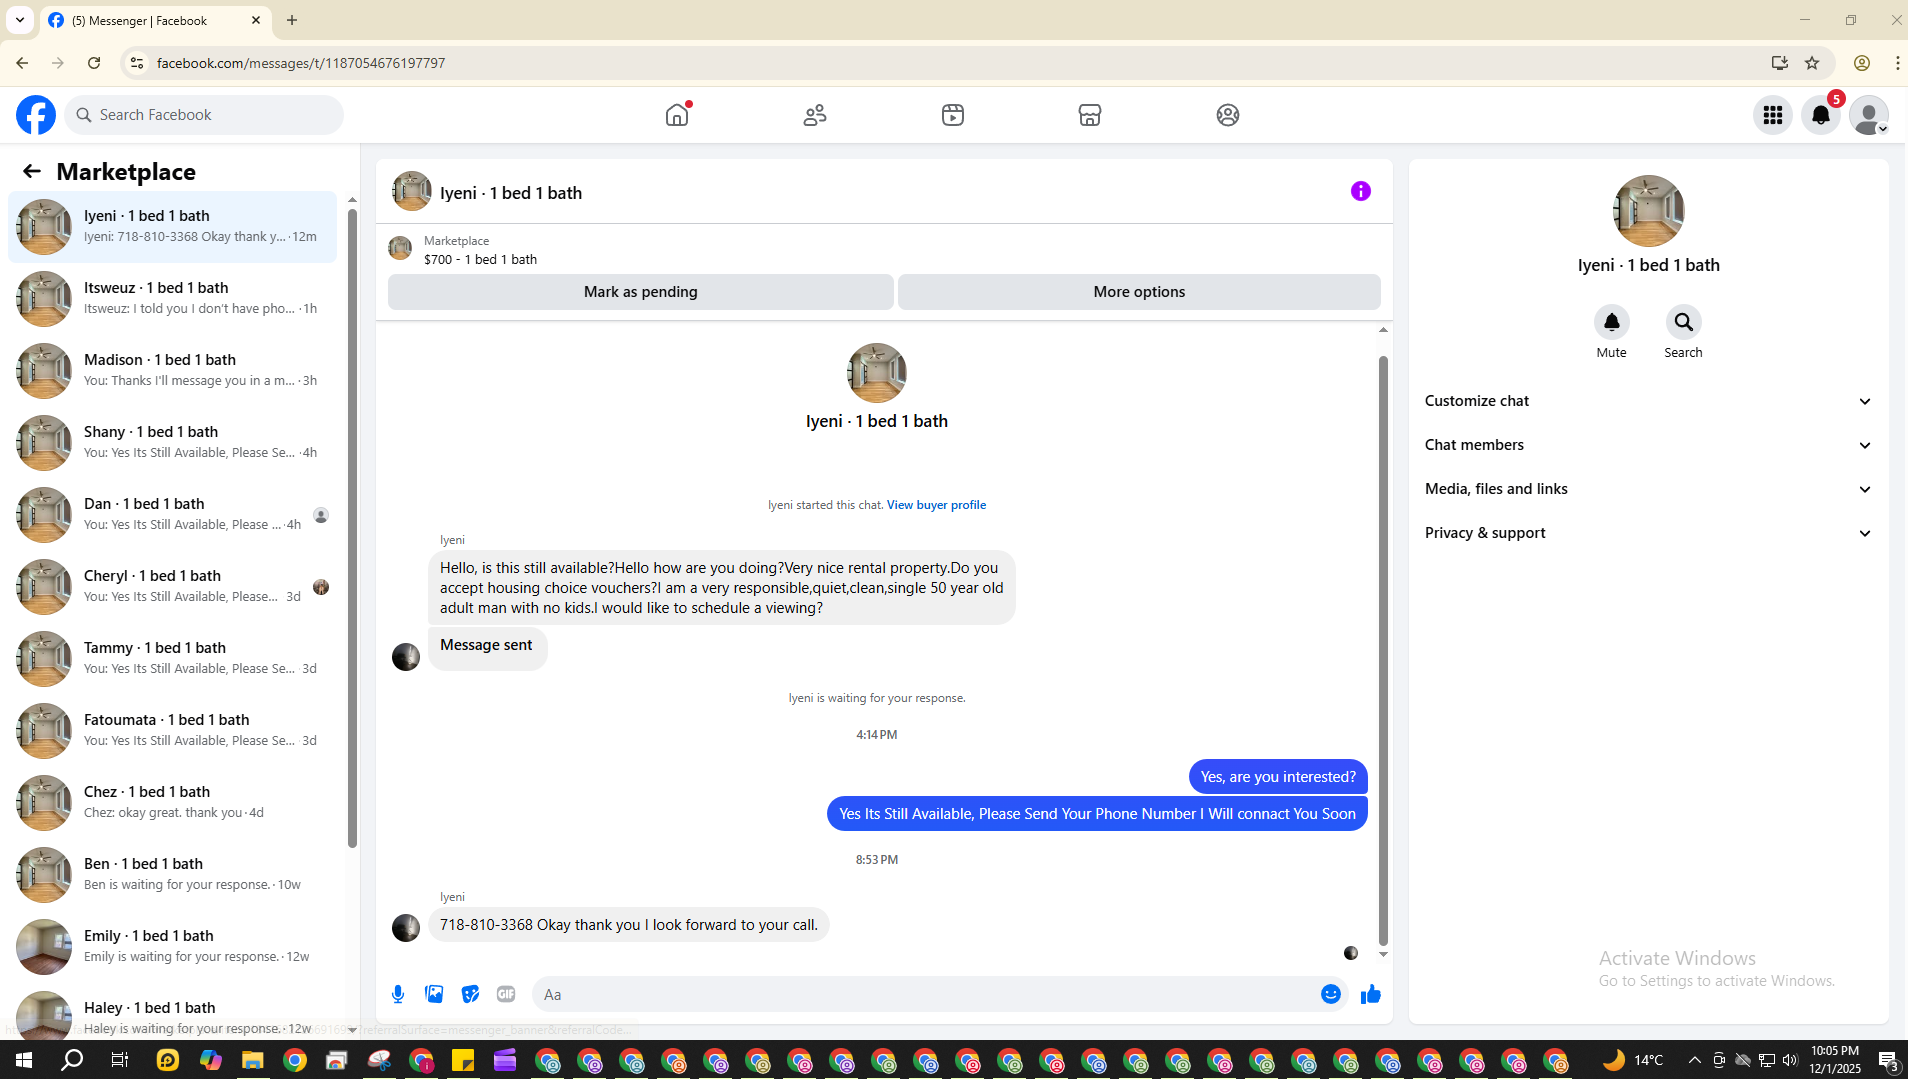Go back from Marketplace chats list
Image resolution: width=1908 pixels, height=1079 pixels.
point(32,171)
